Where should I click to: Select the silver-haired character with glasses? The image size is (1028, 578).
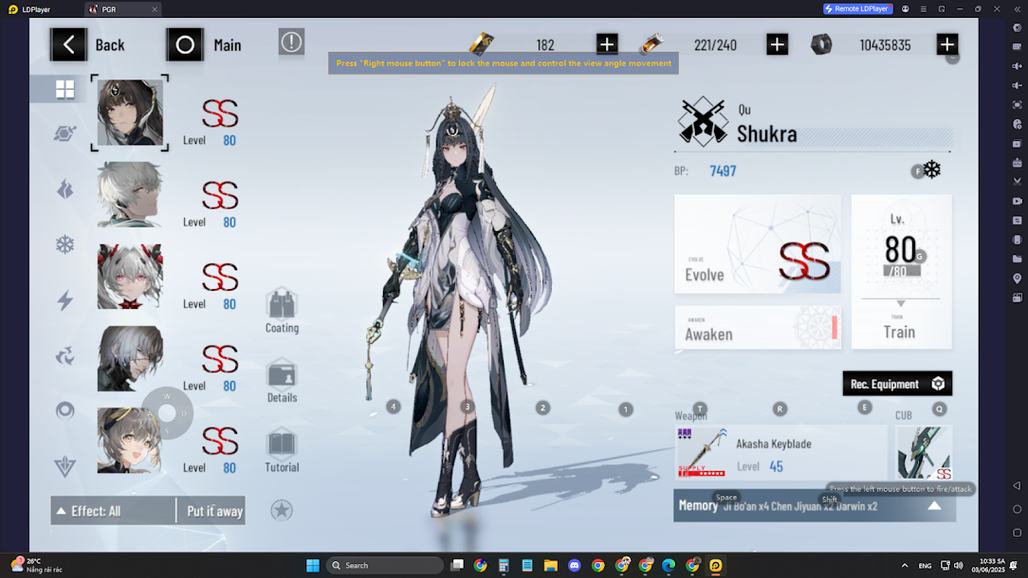130,358
